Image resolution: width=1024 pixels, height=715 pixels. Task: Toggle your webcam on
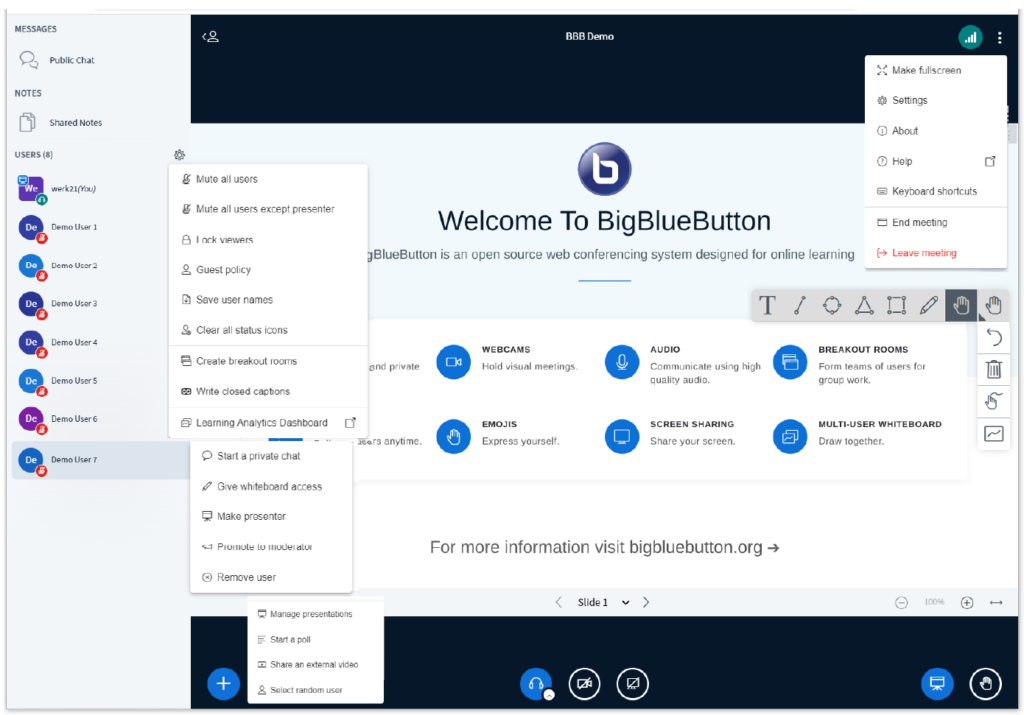[584, 684]
